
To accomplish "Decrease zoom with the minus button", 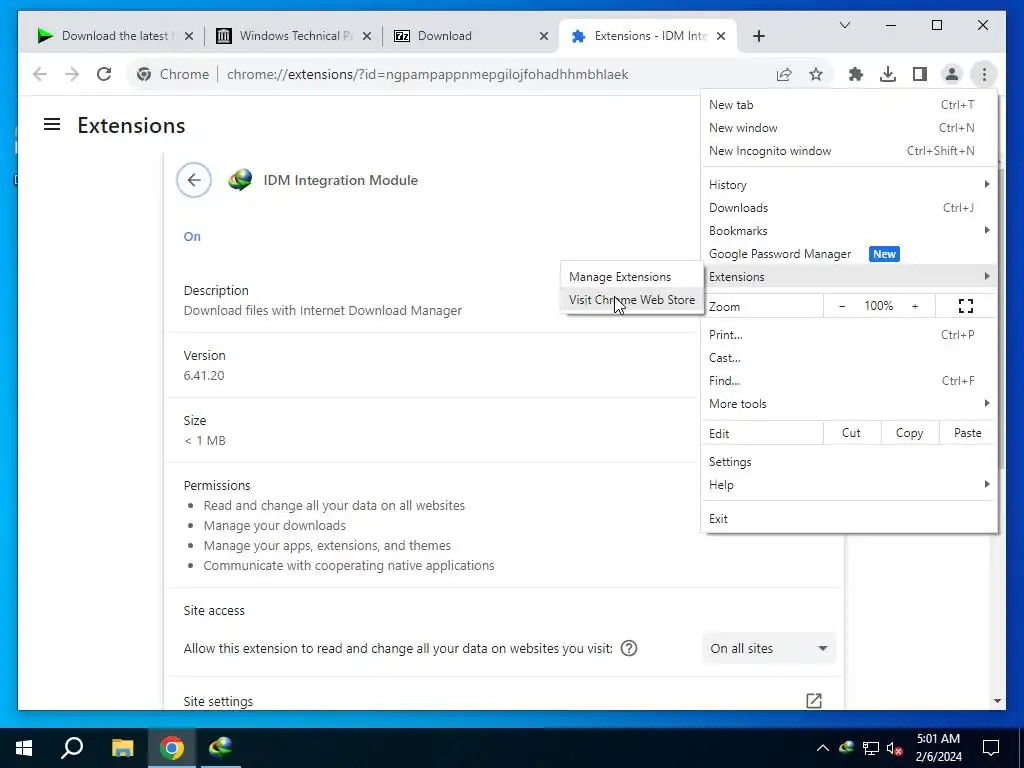I will pos(842,306).
